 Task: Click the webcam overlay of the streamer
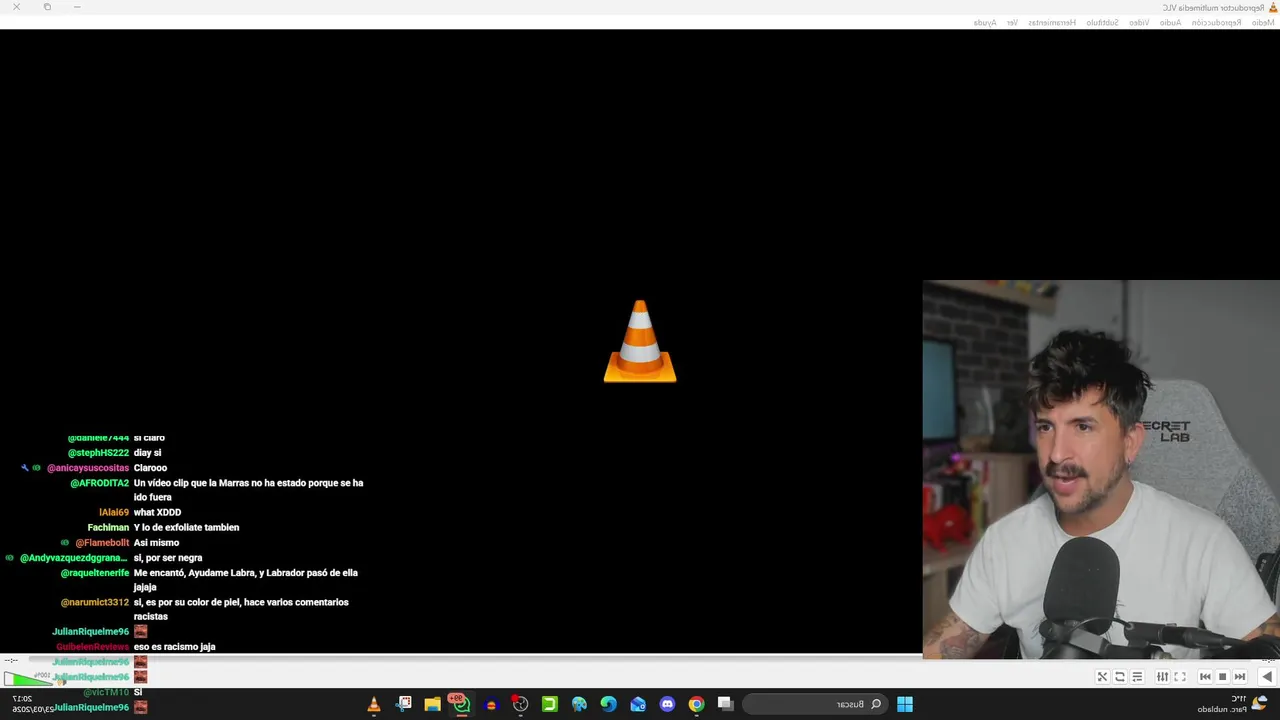pos(1101,470)
